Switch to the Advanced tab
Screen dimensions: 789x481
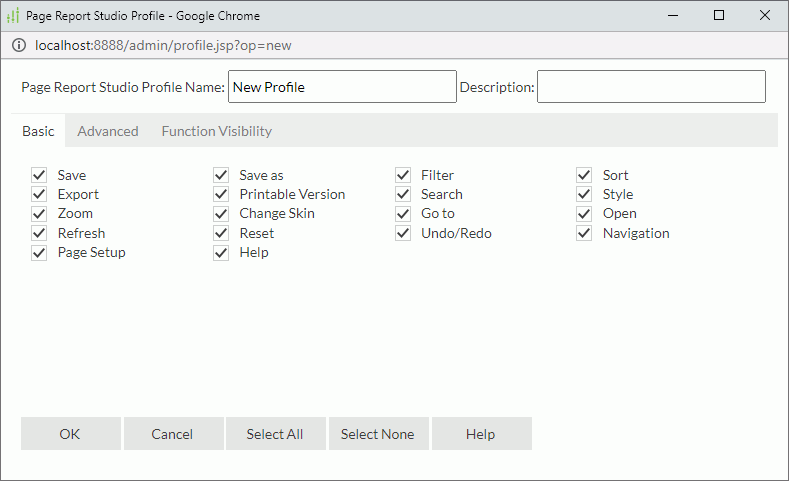click(x=108, y=131)
